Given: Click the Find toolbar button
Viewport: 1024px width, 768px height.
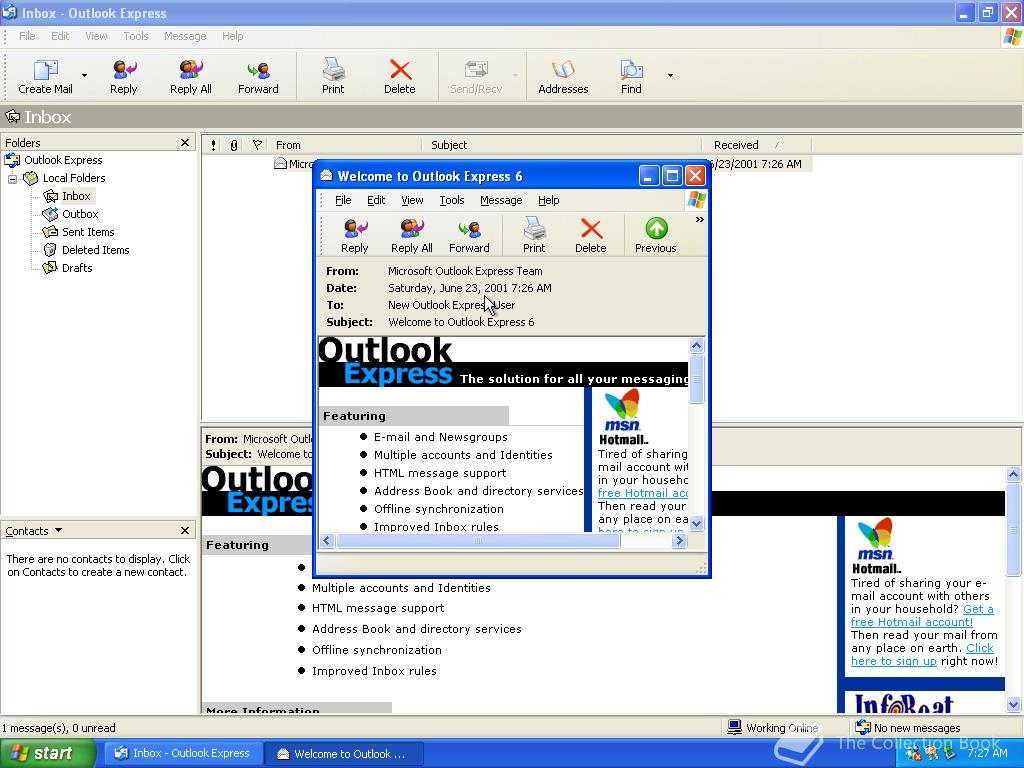Looking at the screenshot, I should (631, 76).
